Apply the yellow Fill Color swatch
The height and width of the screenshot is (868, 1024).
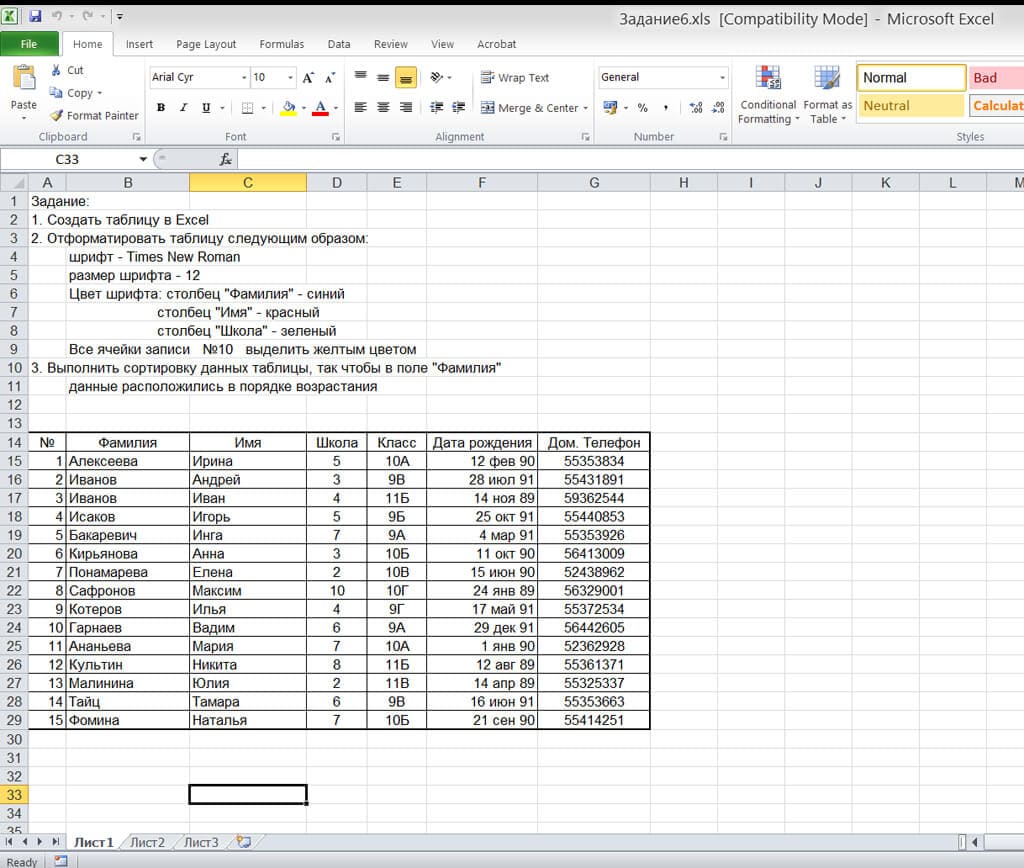(x=288, y=108)
